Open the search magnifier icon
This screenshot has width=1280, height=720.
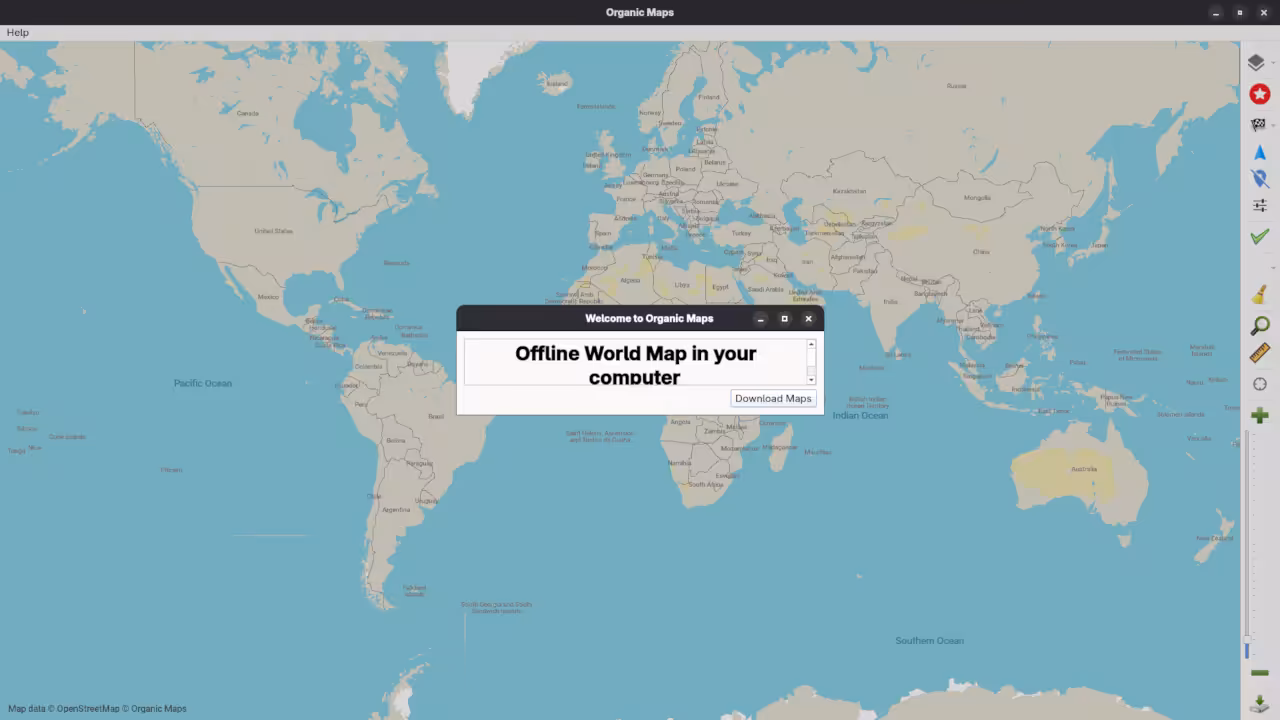click(1260, 325)
